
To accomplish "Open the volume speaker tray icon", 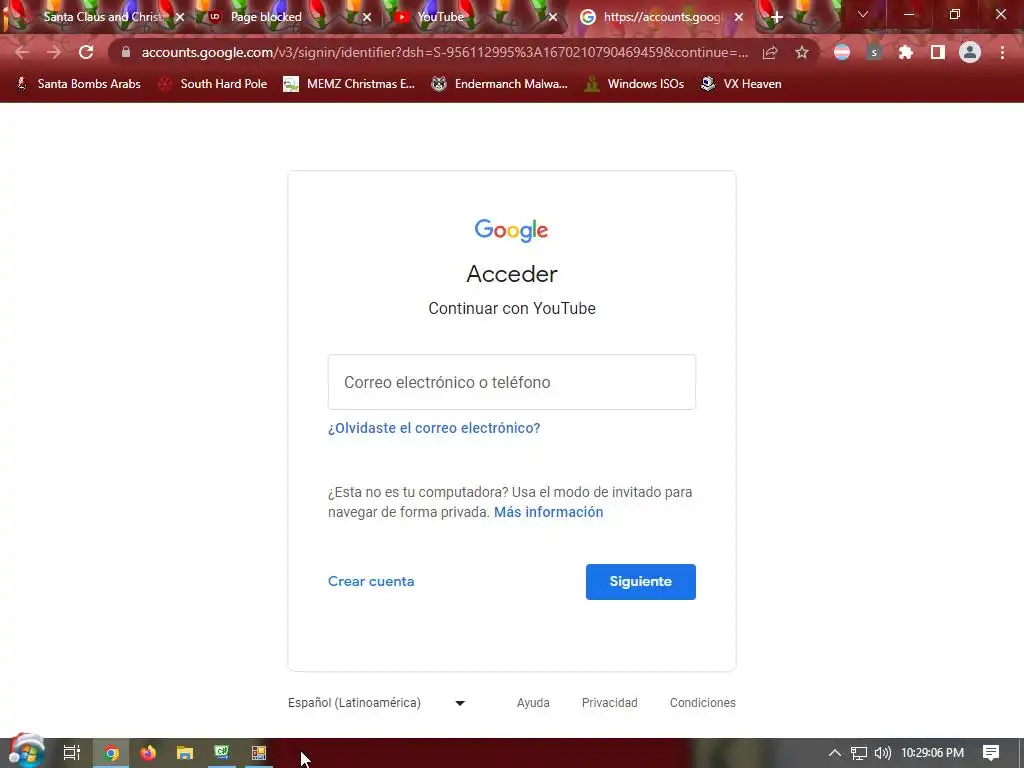I will [x=883, y=753].
